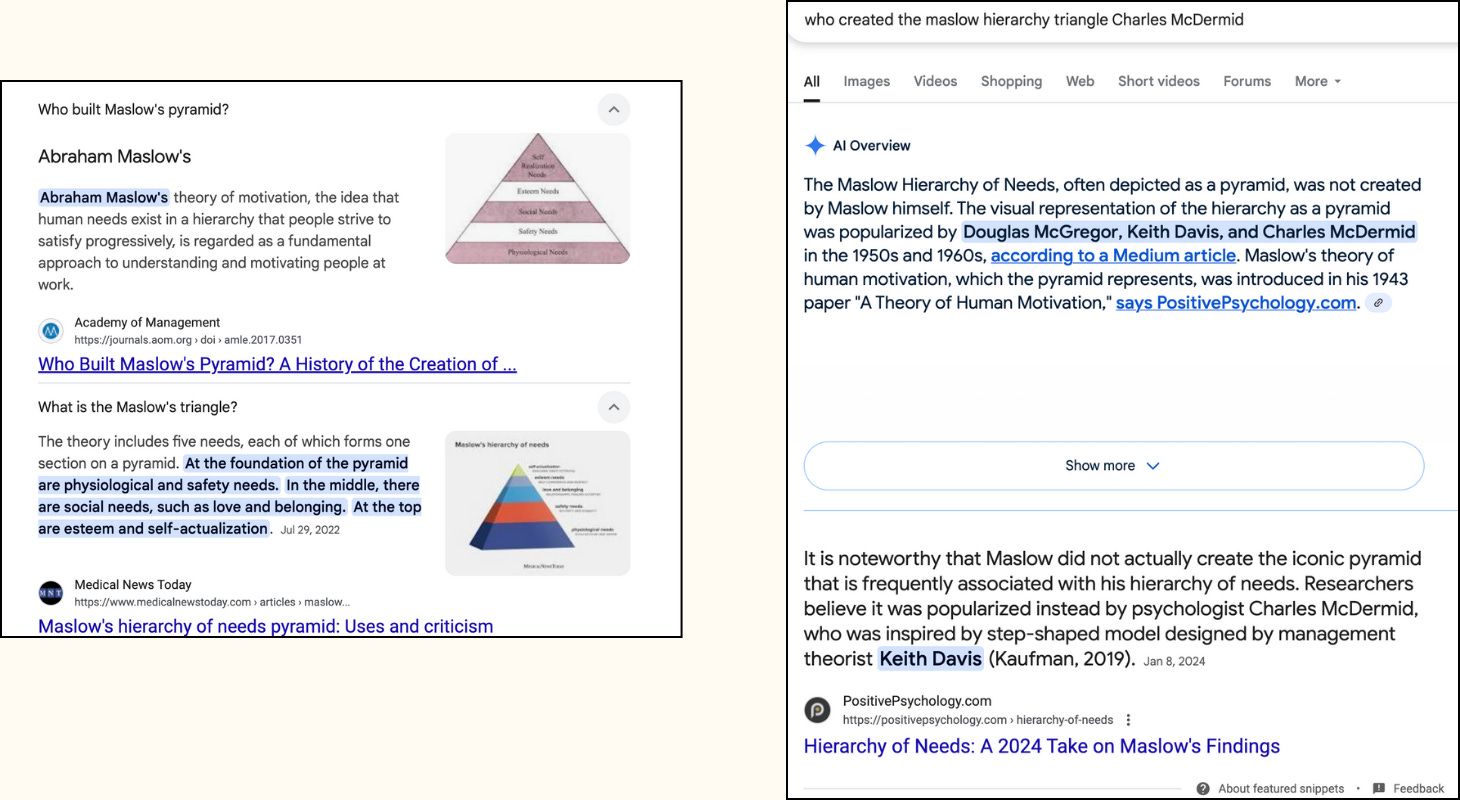The width and height of the screenshot is (1460, 800).
Task: Click the AI Overview sparkle icon
Action: click(815, 146)
